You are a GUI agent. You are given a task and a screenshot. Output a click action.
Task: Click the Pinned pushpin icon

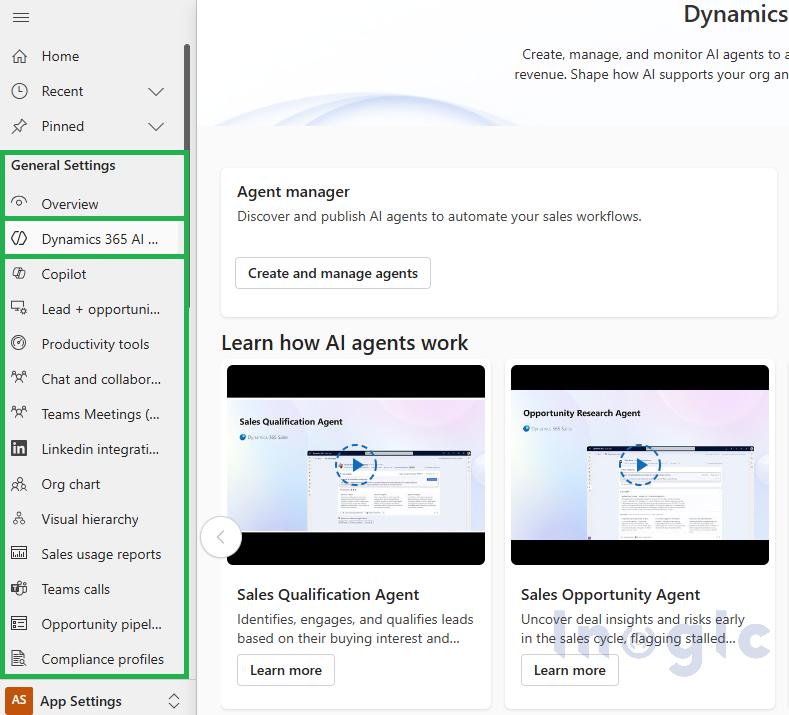click(20, 126)
